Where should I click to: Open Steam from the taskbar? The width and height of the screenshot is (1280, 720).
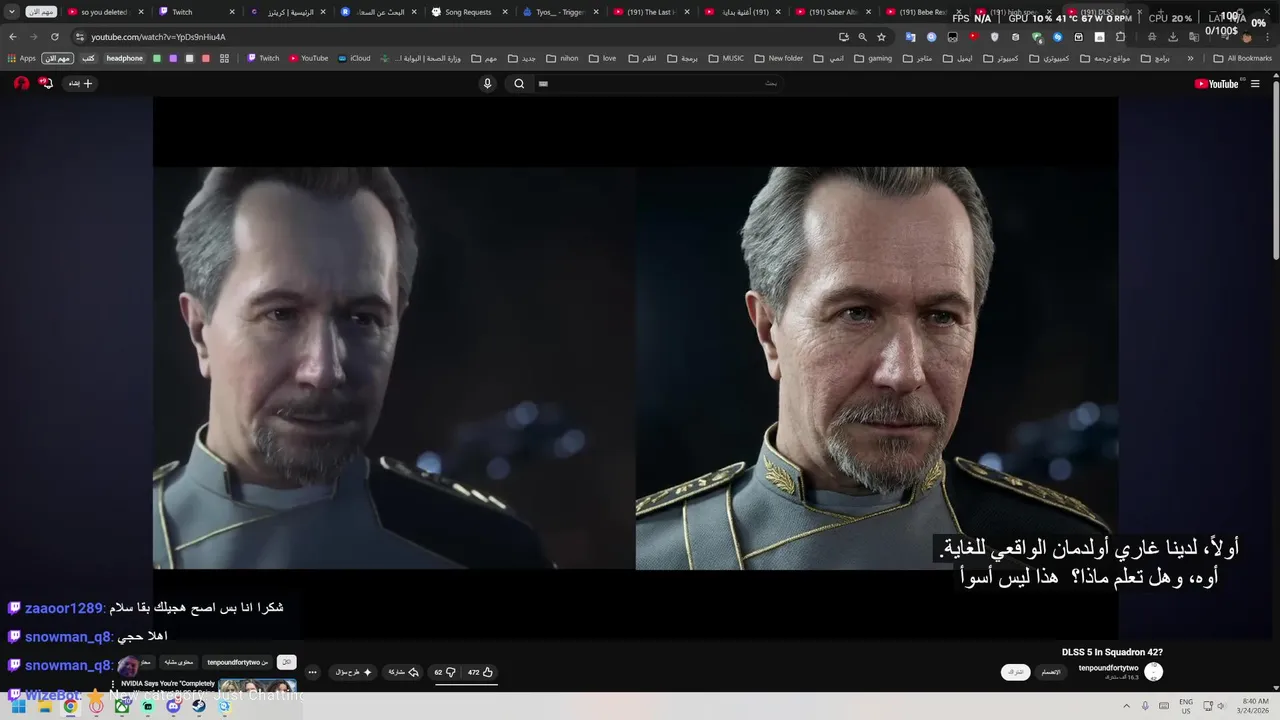click(x=199, y=706)
